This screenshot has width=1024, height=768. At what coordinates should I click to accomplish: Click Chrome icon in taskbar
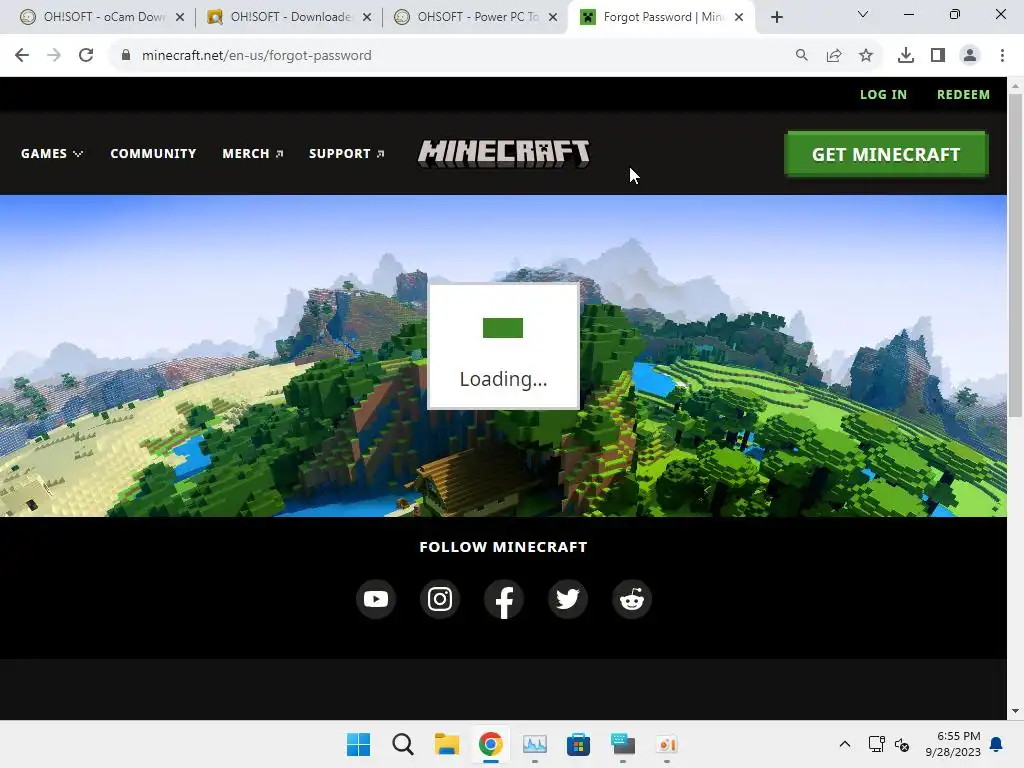click(x=490, y=744)
